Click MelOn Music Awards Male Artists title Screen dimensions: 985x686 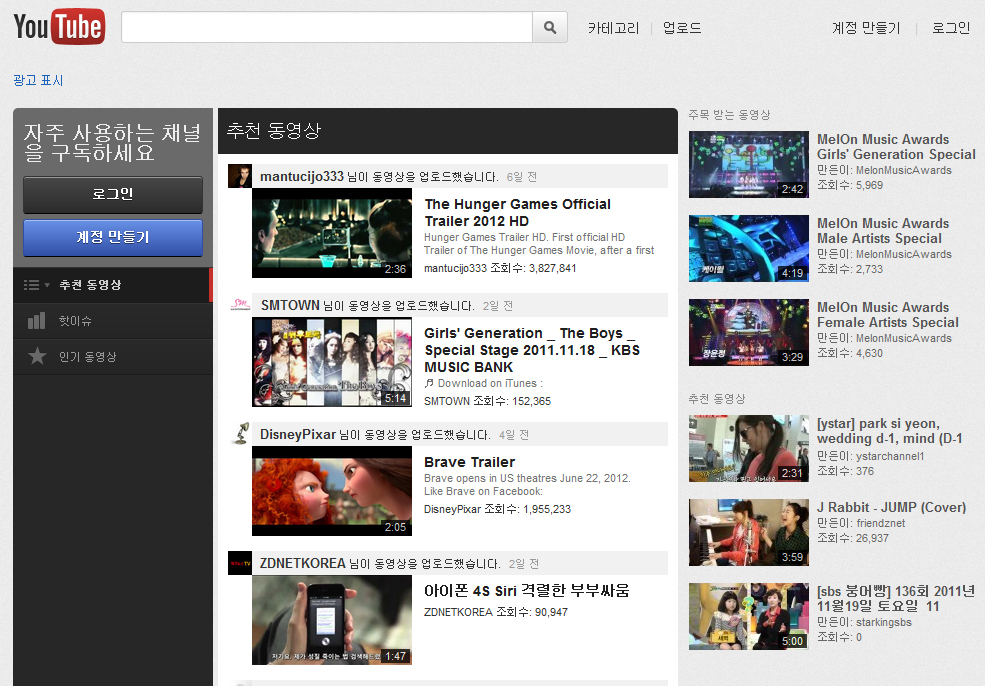(883, 231)
